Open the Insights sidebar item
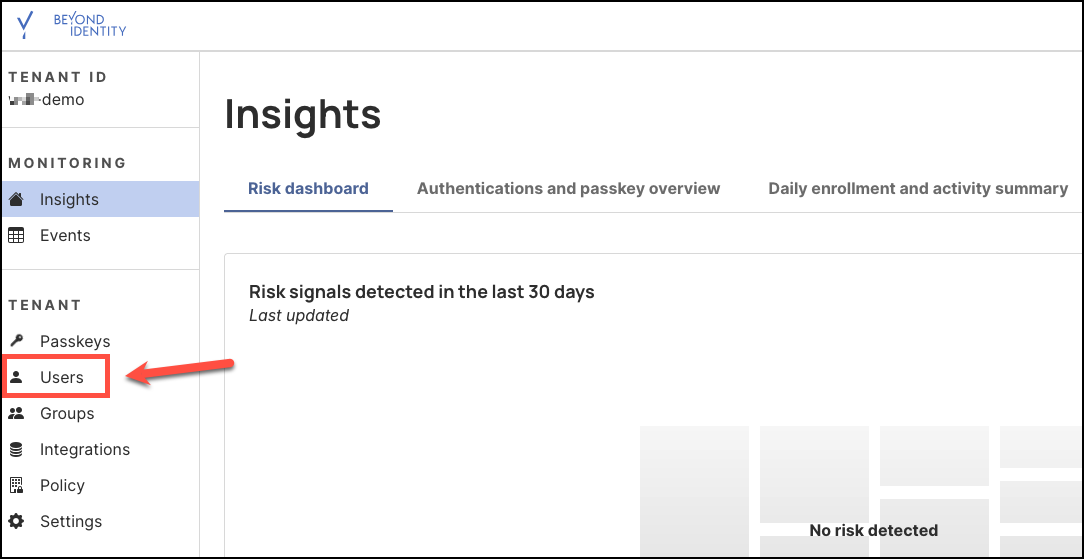Screen dimensions: 1084x559 click(x=69, y=199)
